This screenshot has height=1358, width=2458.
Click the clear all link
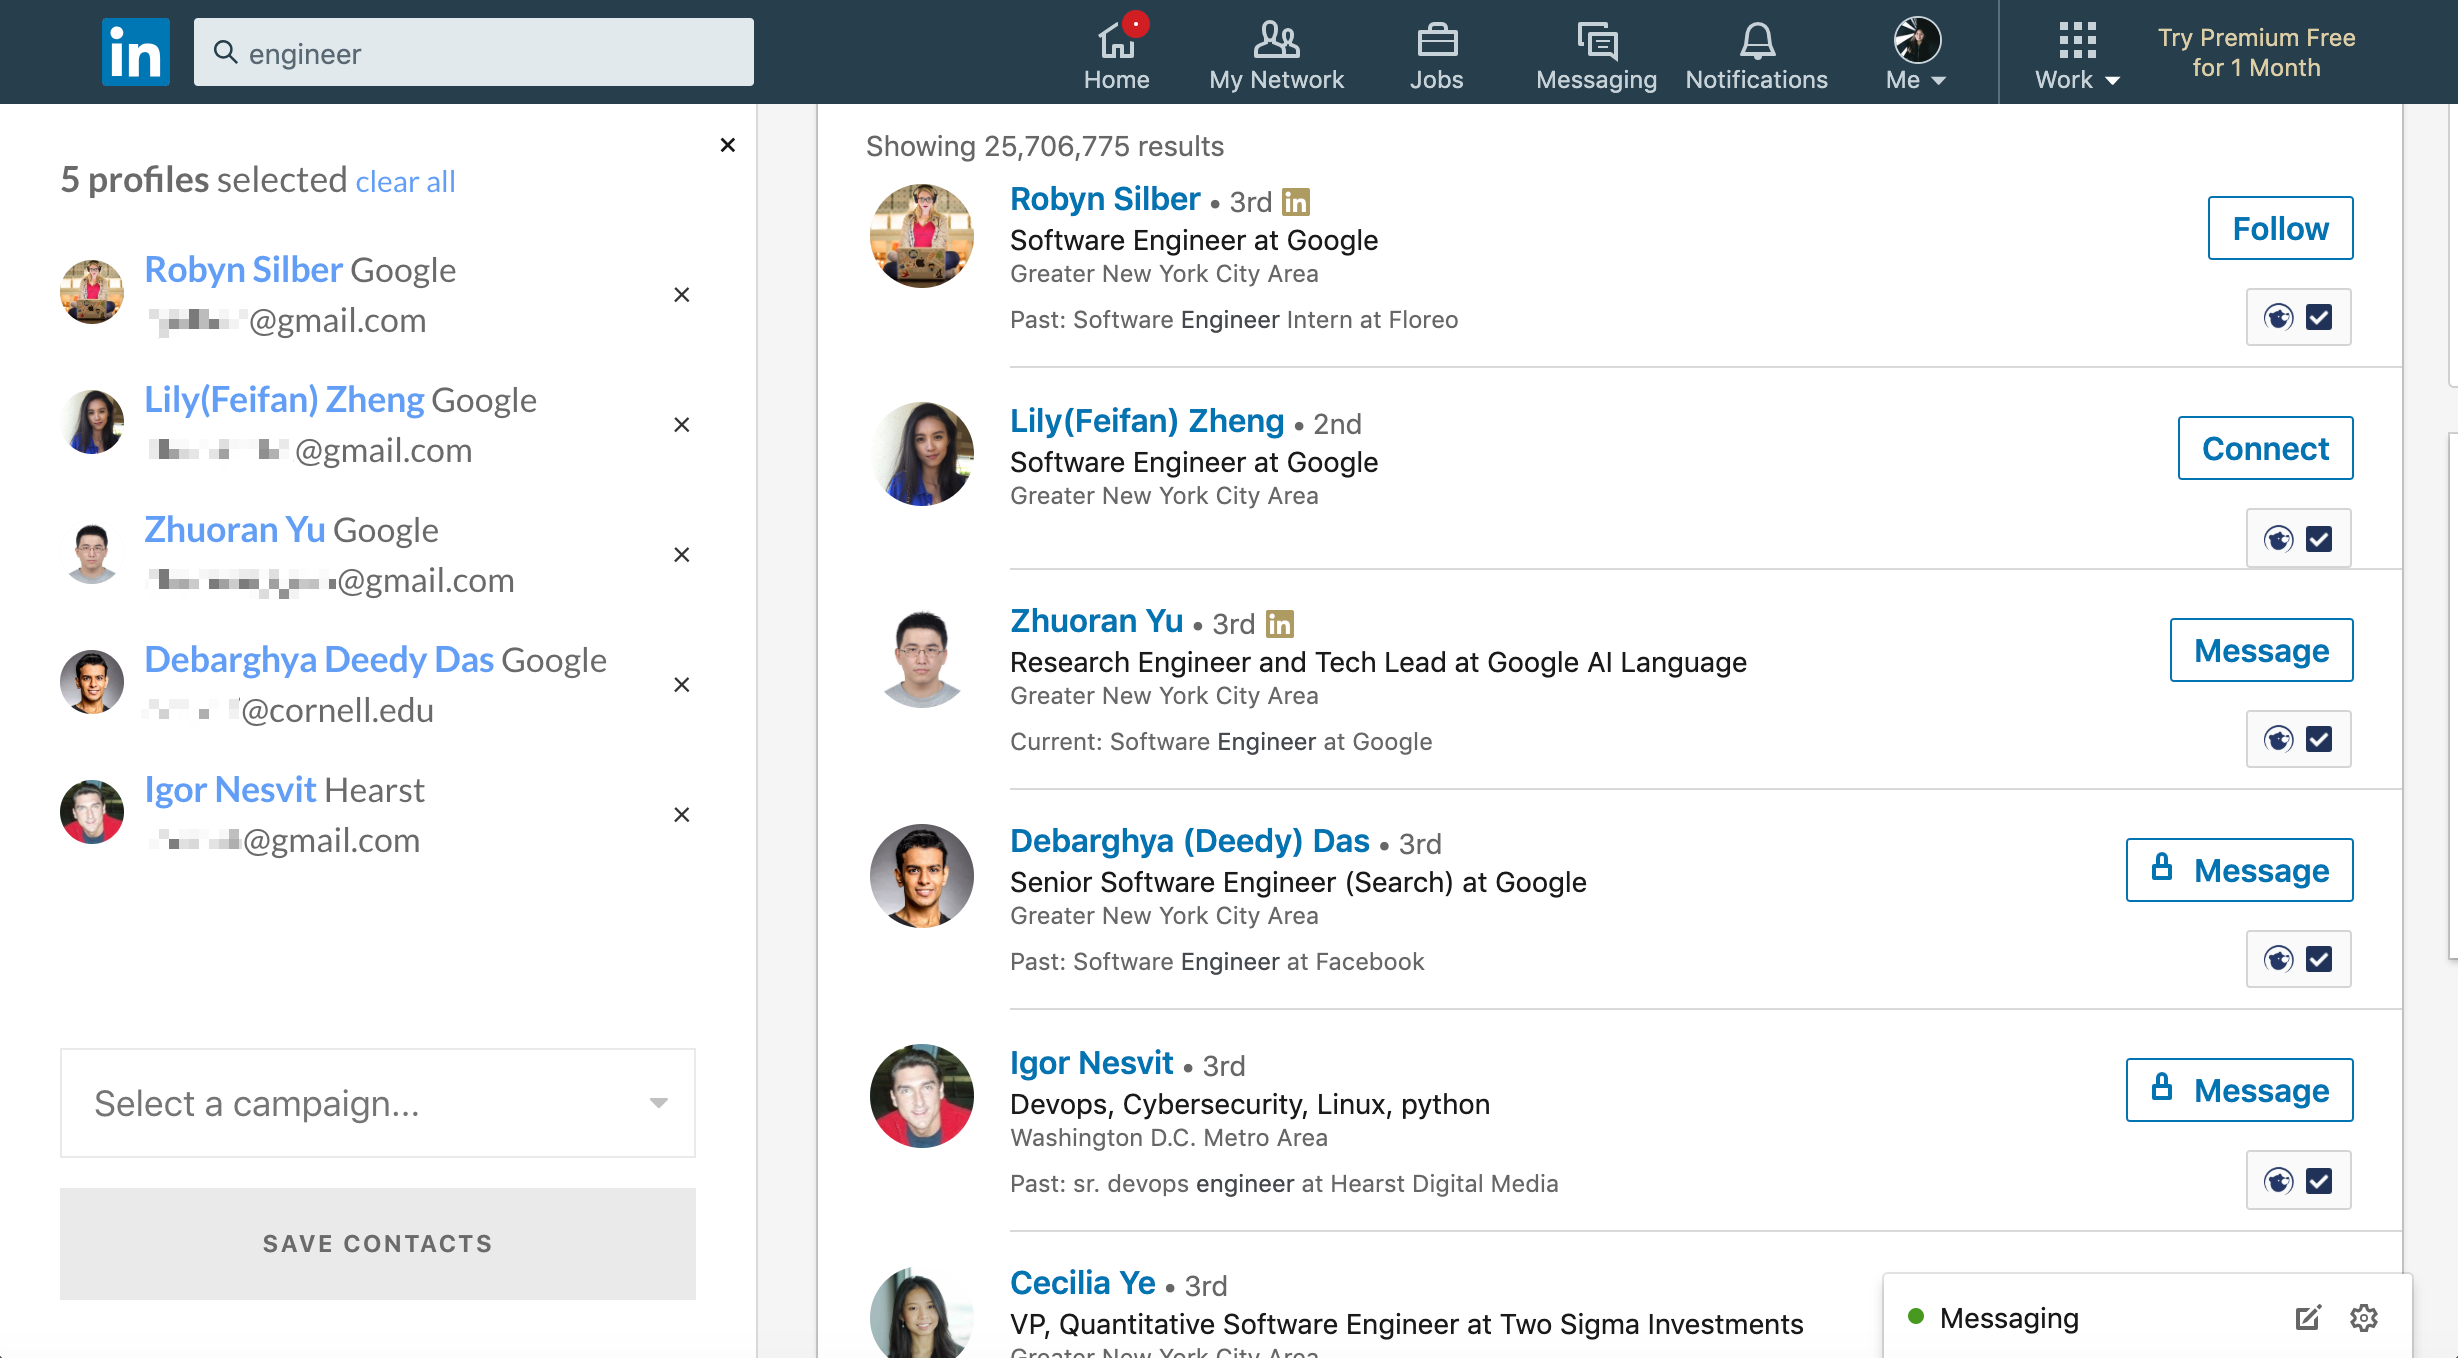point(405,182)
